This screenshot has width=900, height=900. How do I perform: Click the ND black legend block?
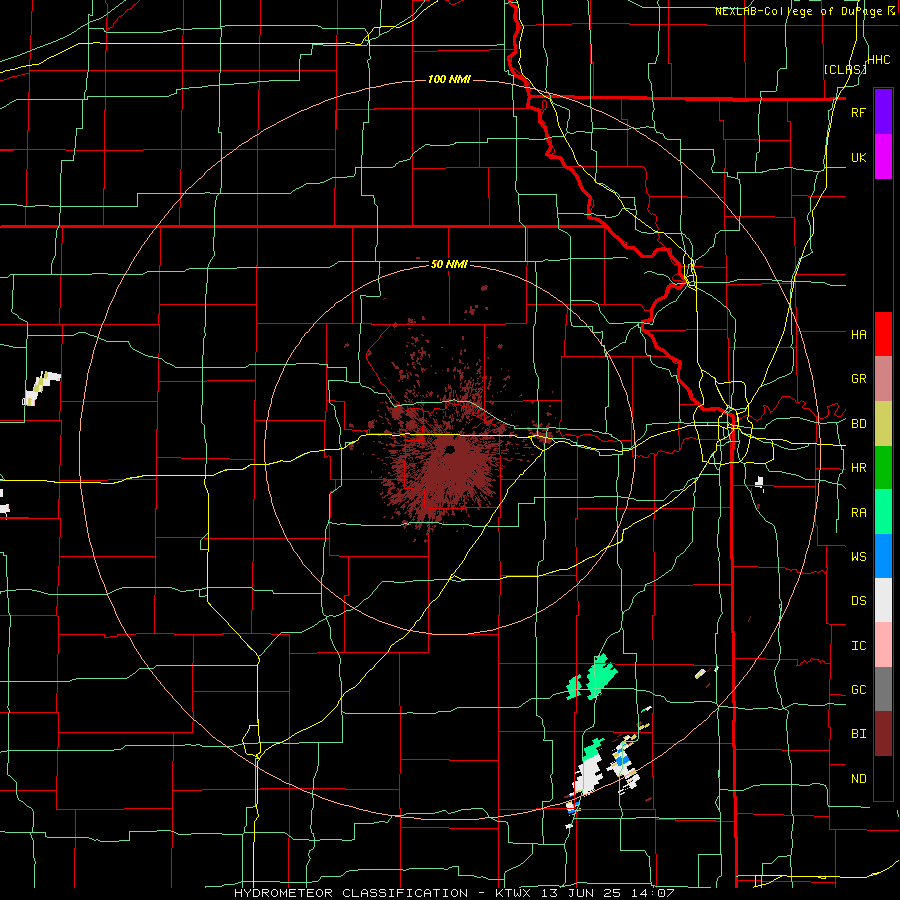pyautogui.click(x=883, y=778)
